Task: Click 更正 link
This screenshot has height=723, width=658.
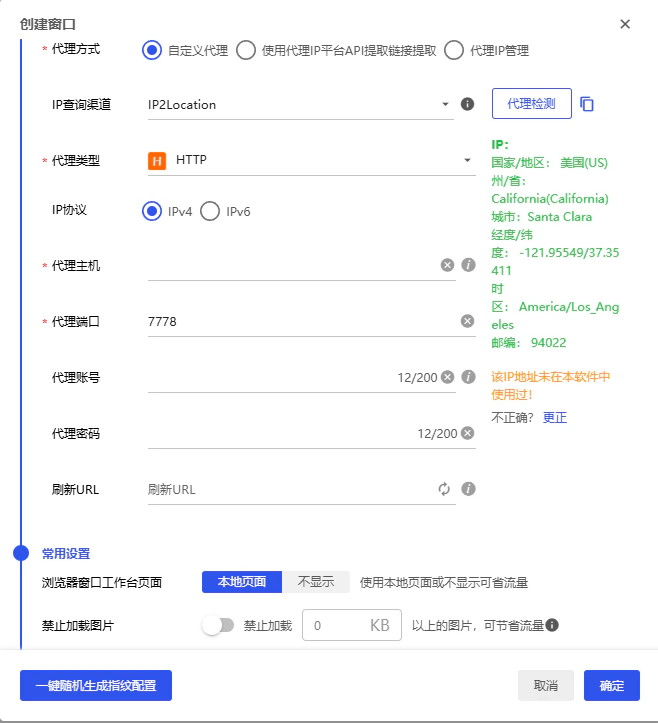Action: [555, 418]
